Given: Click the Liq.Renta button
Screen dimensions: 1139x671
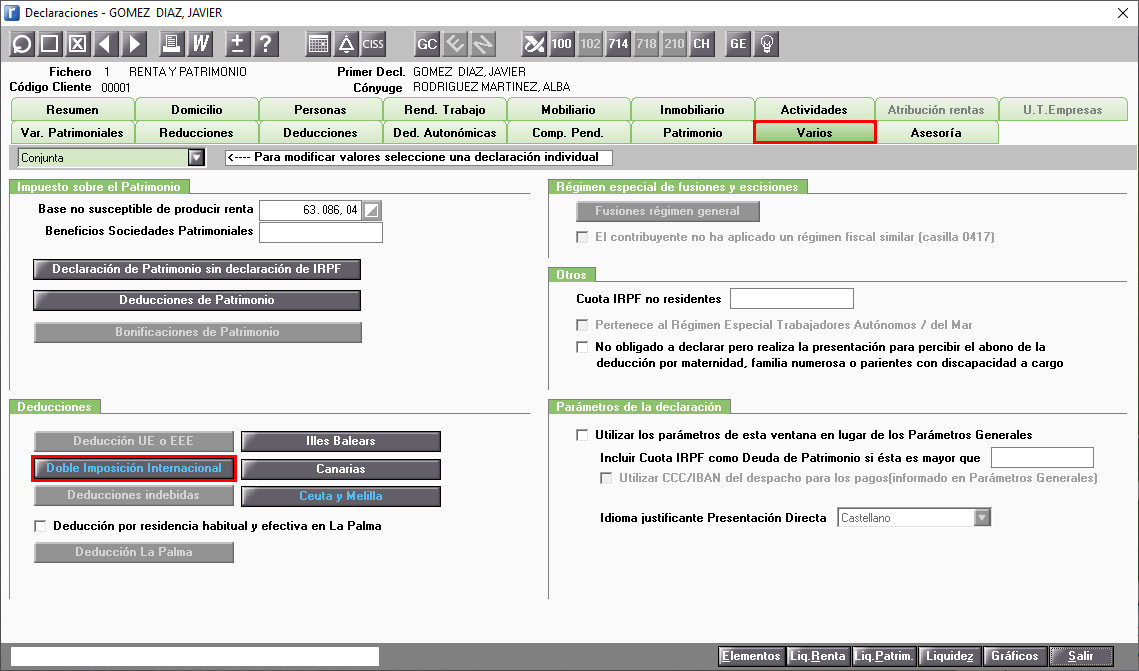Looking at the screenshot, I should click(818, 656).
